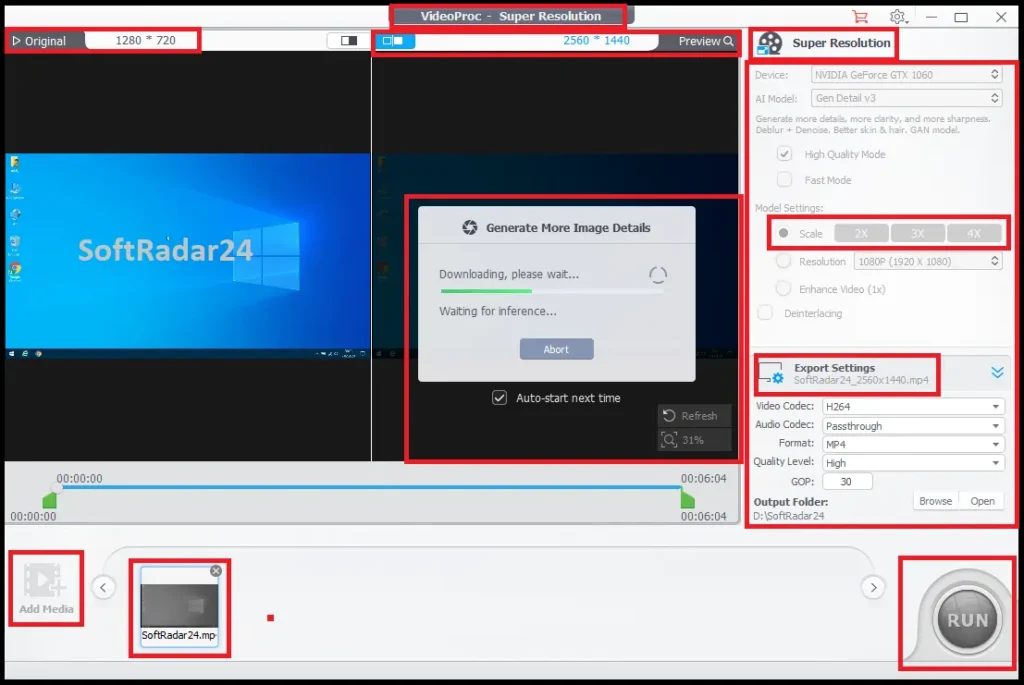Open the Quality Level dropdown

pyautogui.click(x=912, y=463)
